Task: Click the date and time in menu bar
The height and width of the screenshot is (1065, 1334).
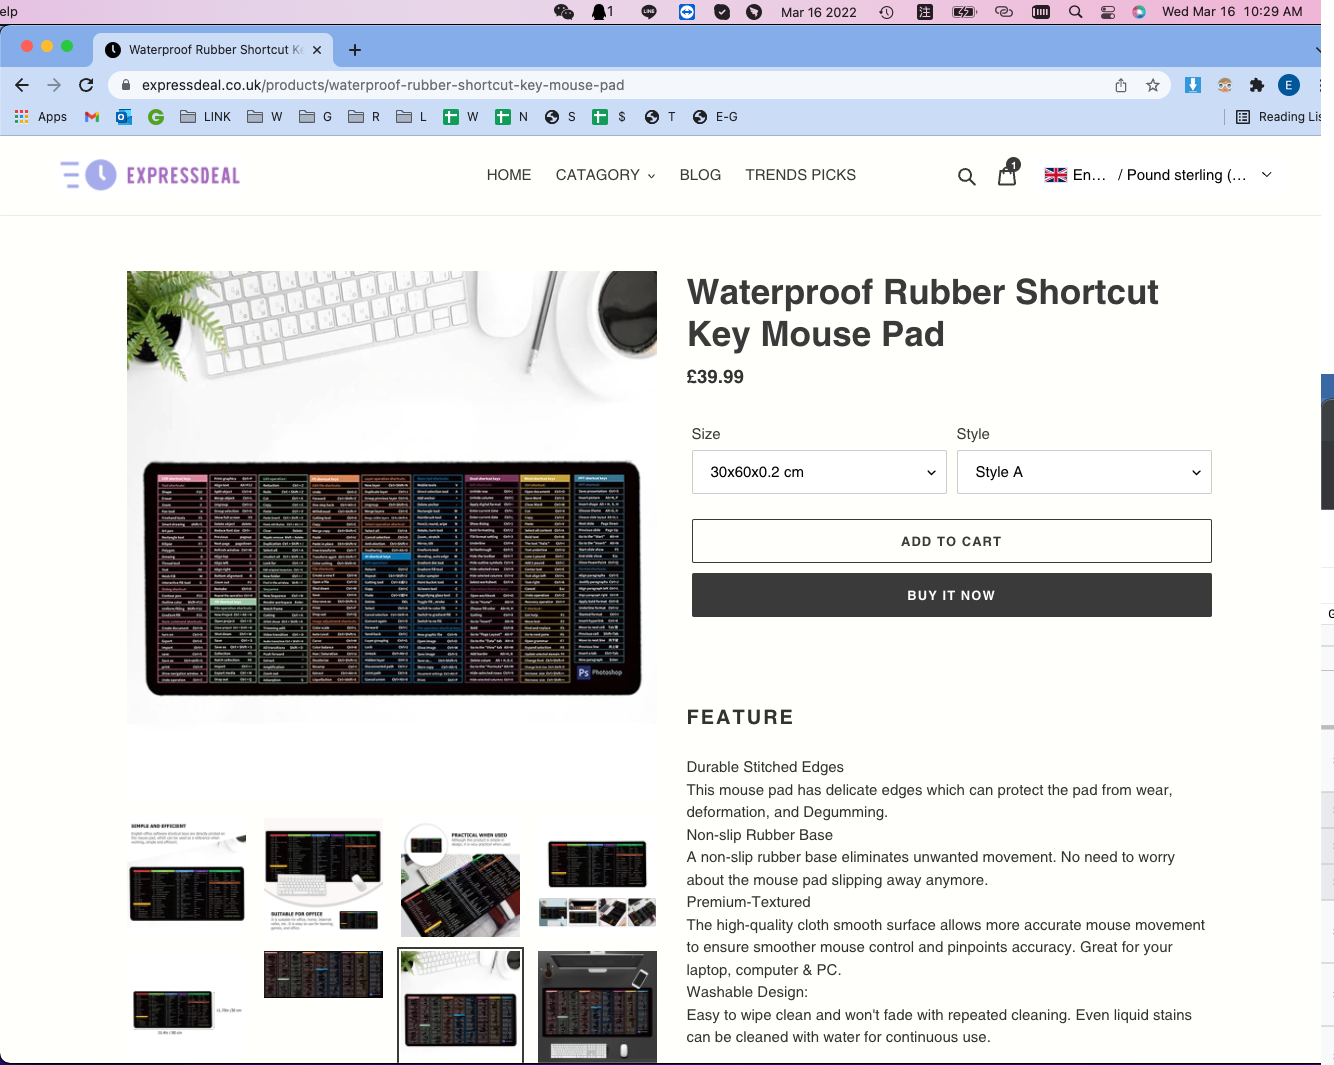Action: 1232,12
